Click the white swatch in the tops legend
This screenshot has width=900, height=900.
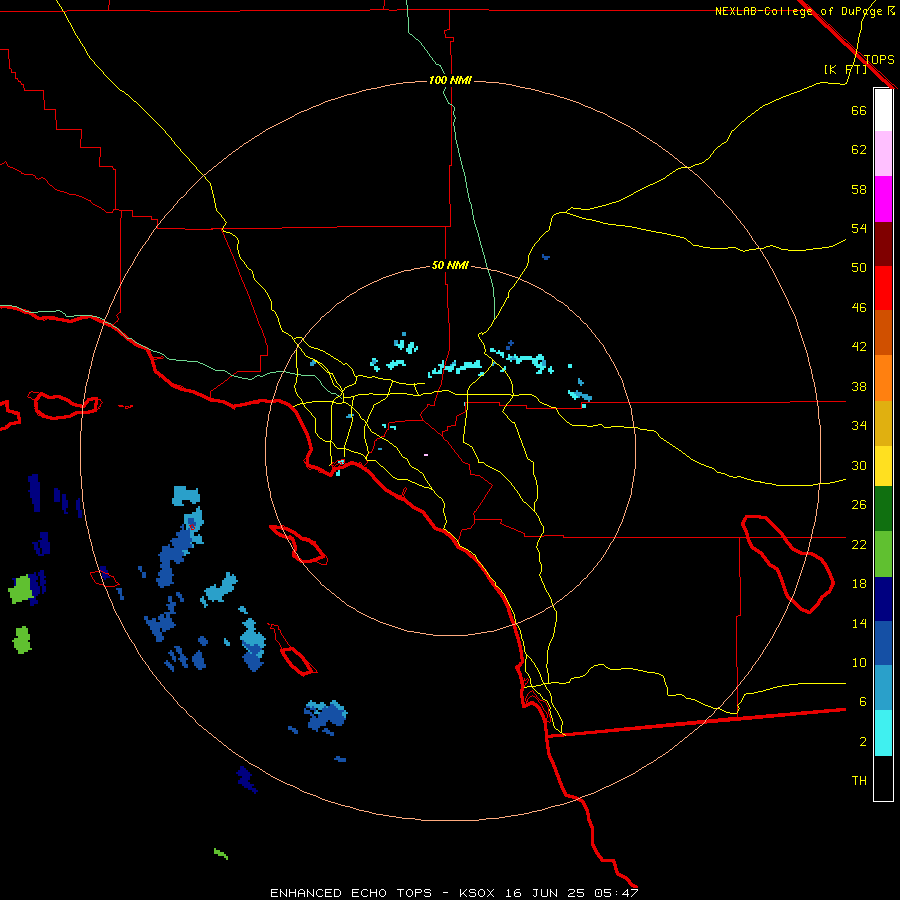pos(883,110)
